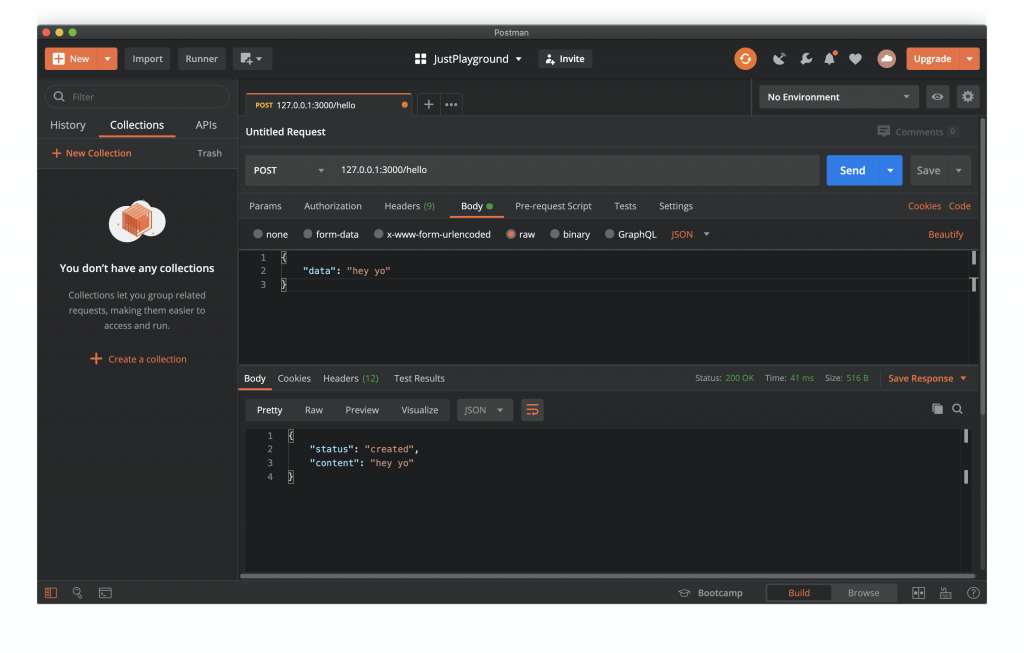Click the Send button
The height and width of the screenshot is (653, 1024).
[x=853, y=170]
